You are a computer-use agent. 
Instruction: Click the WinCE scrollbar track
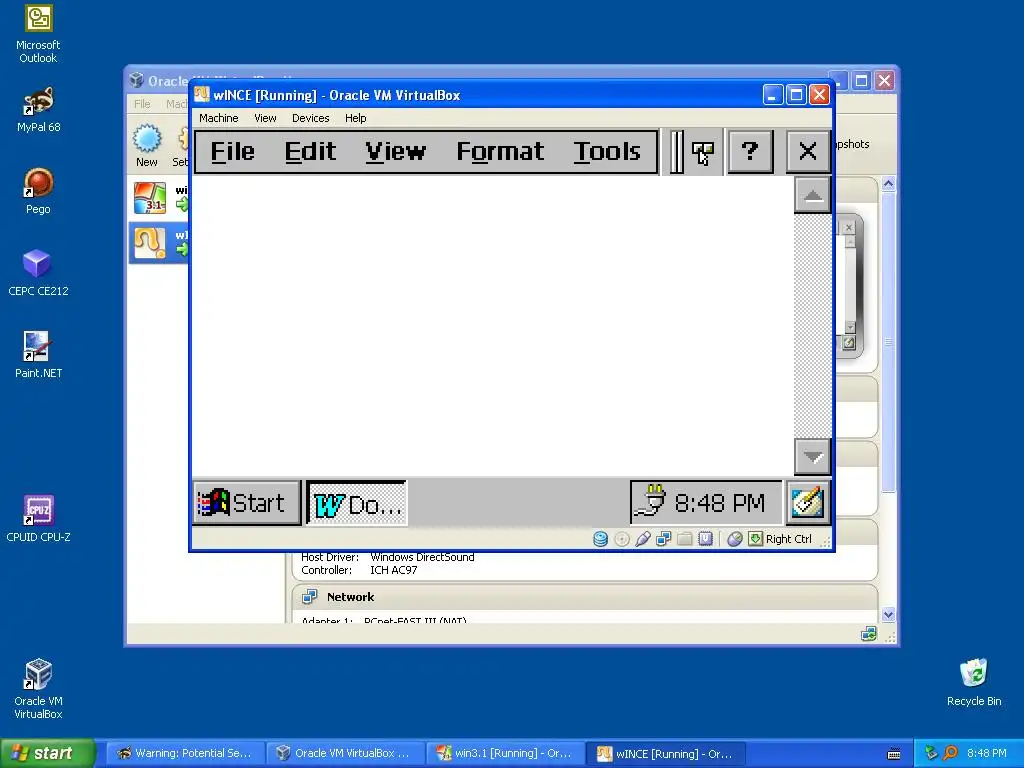812,326
